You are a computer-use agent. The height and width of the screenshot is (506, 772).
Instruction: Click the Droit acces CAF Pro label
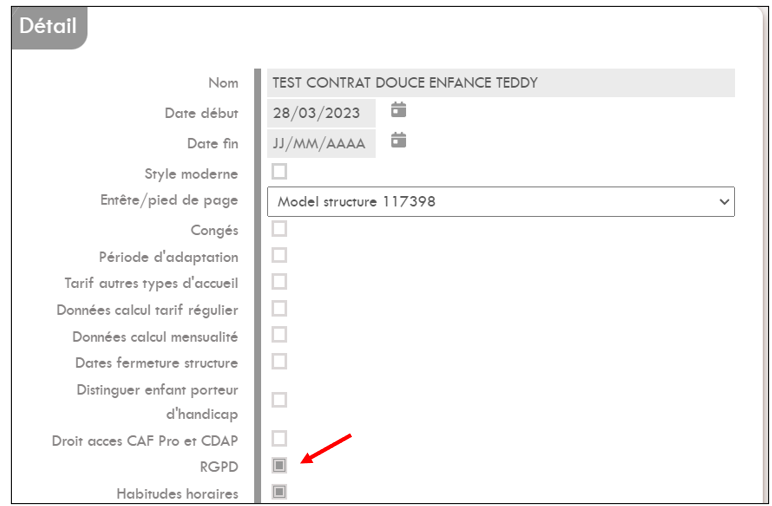[145, 441]
